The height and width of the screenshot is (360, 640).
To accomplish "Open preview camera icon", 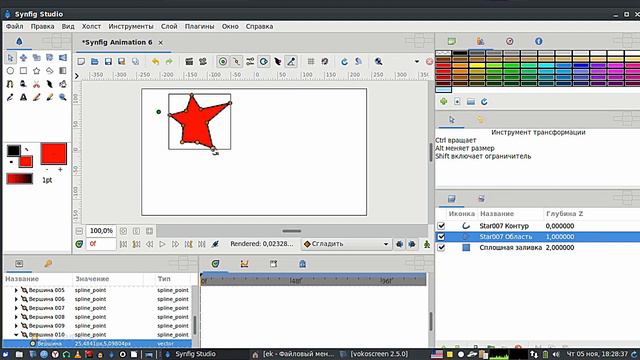I will click(x=202, y=62).
